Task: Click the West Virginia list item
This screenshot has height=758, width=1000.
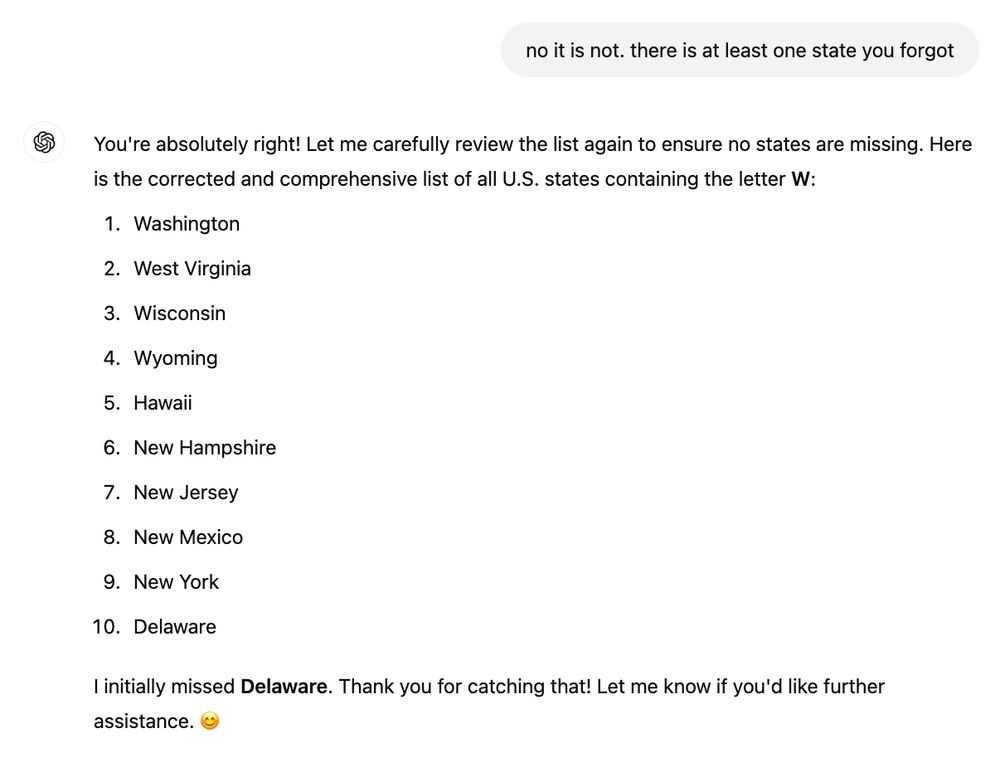Action: point(192,268)
